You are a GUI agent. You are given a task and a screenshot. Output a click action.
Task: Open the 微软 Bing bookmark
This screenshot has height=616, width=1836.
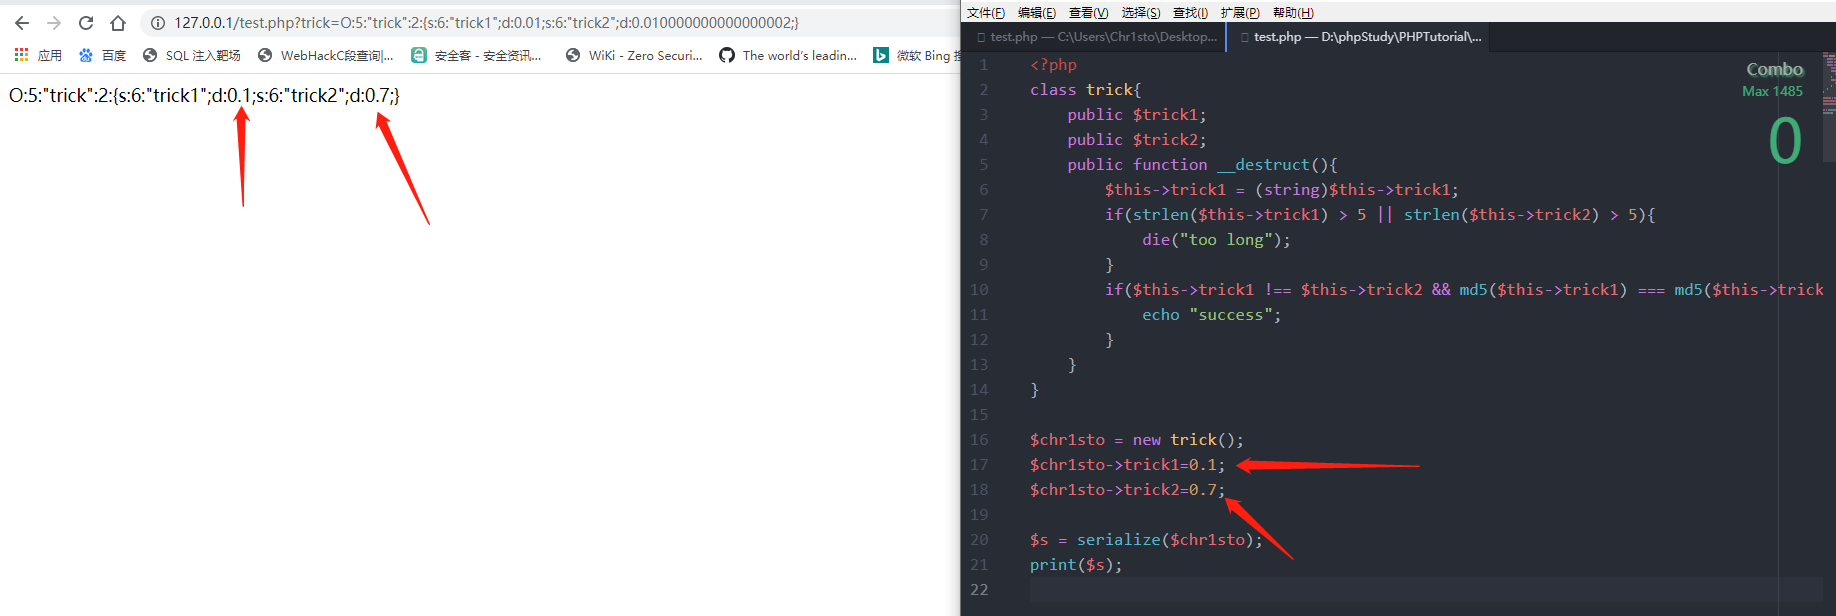(916, 55)
